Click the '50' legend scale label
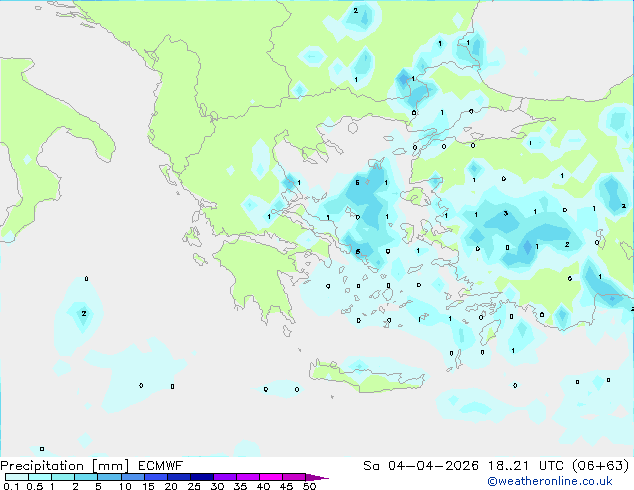 (310, 486)
